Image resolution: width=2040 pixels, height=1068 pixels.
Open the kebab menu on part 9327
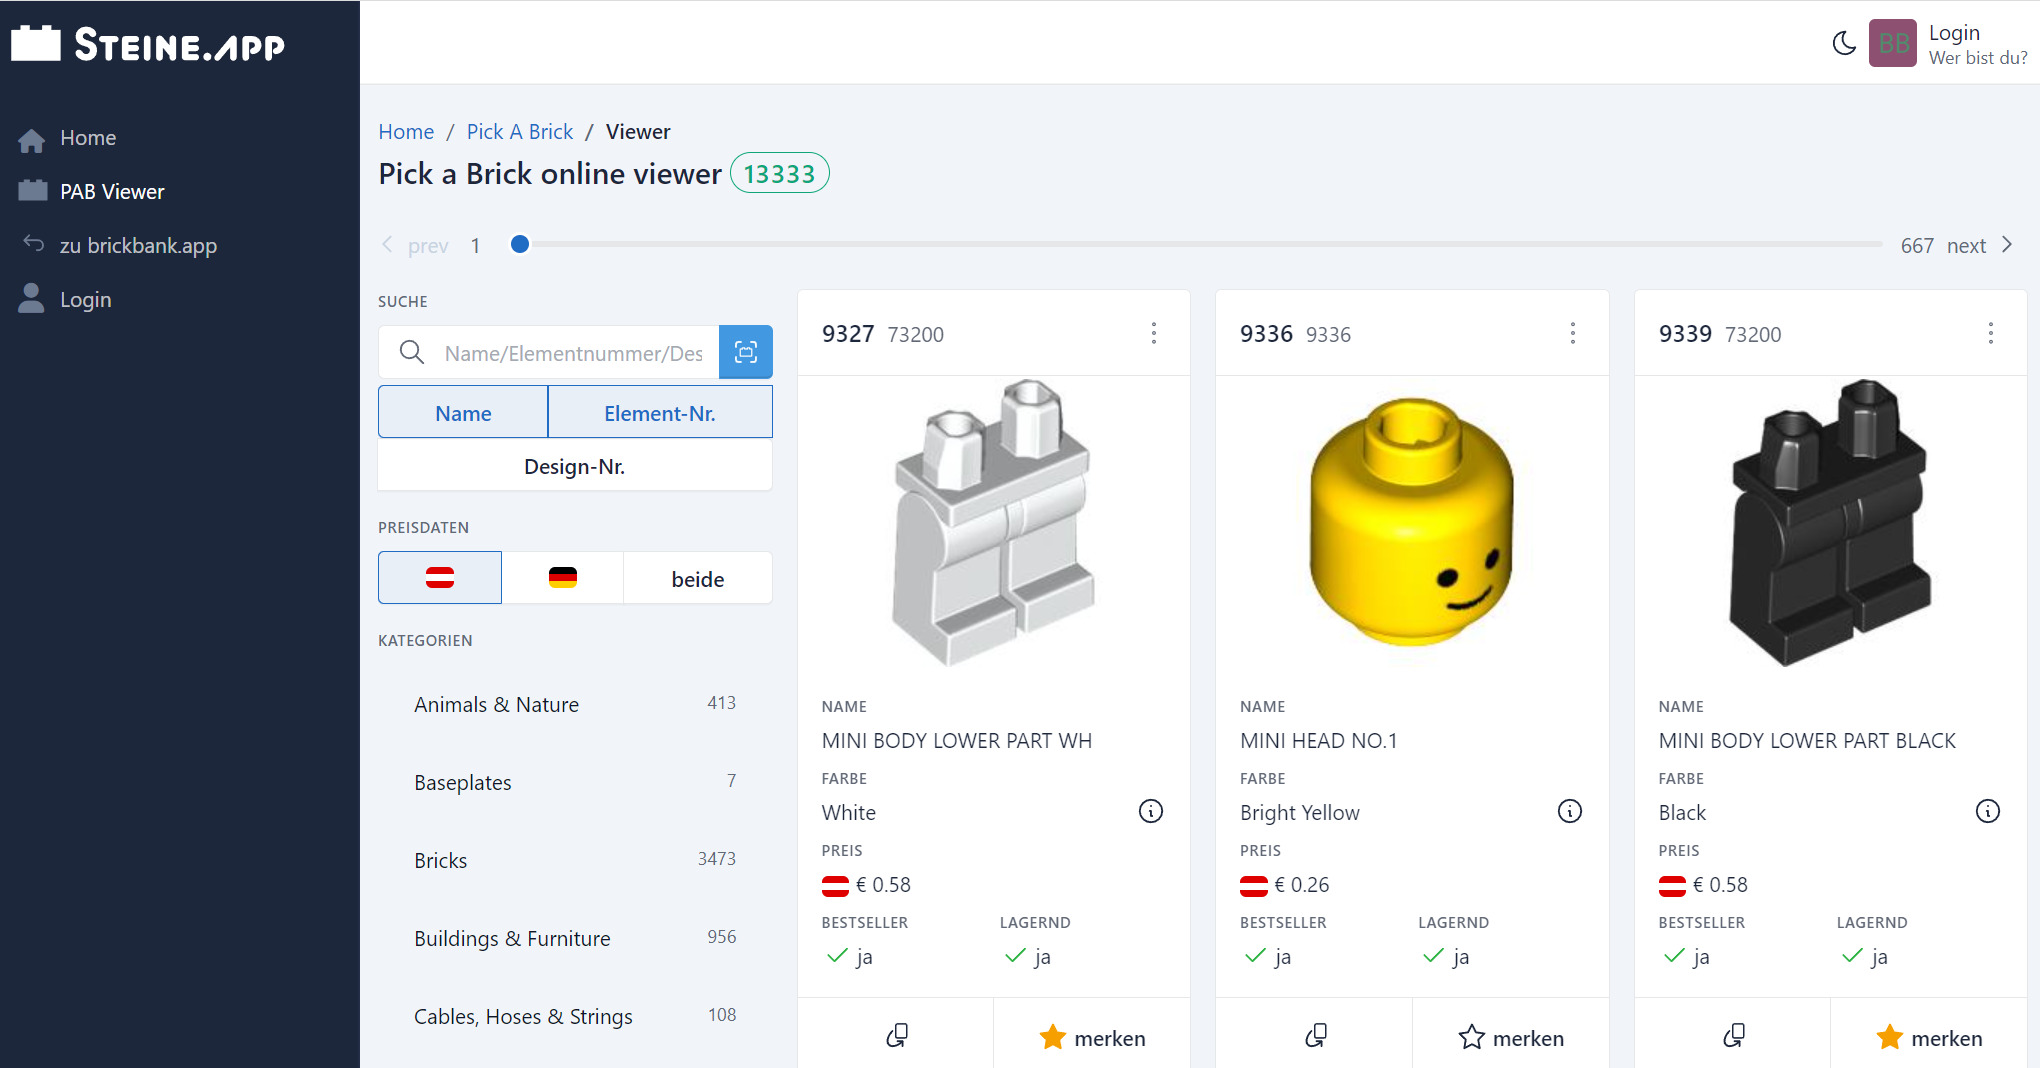tap(1155, 333)
